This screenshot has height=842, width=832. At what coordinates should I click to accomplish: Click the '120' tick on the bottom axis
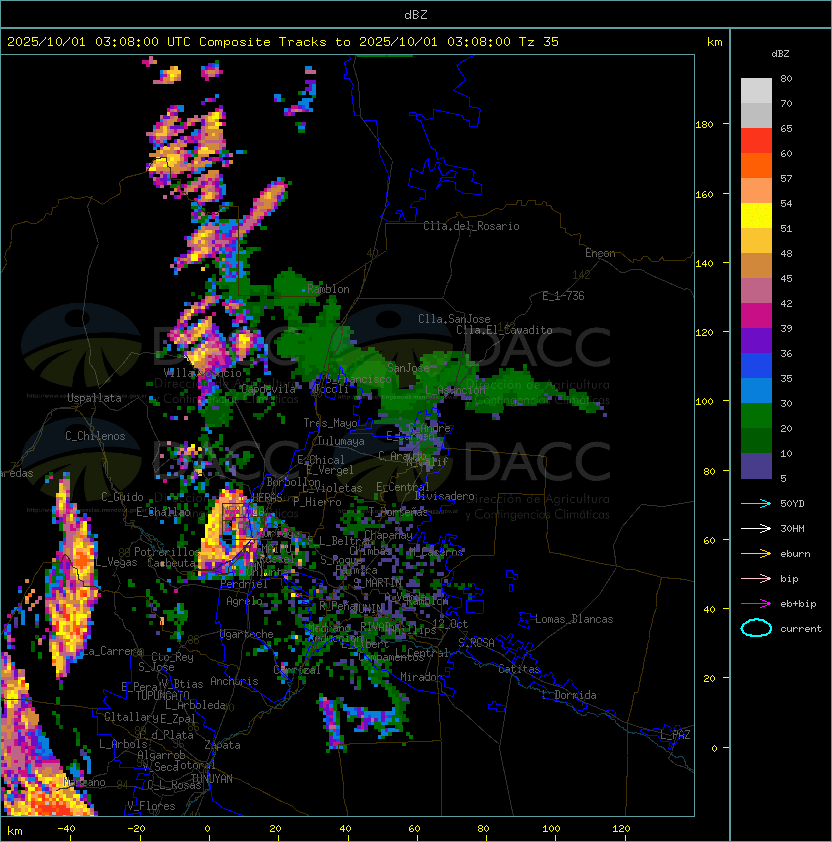point(621,829)
